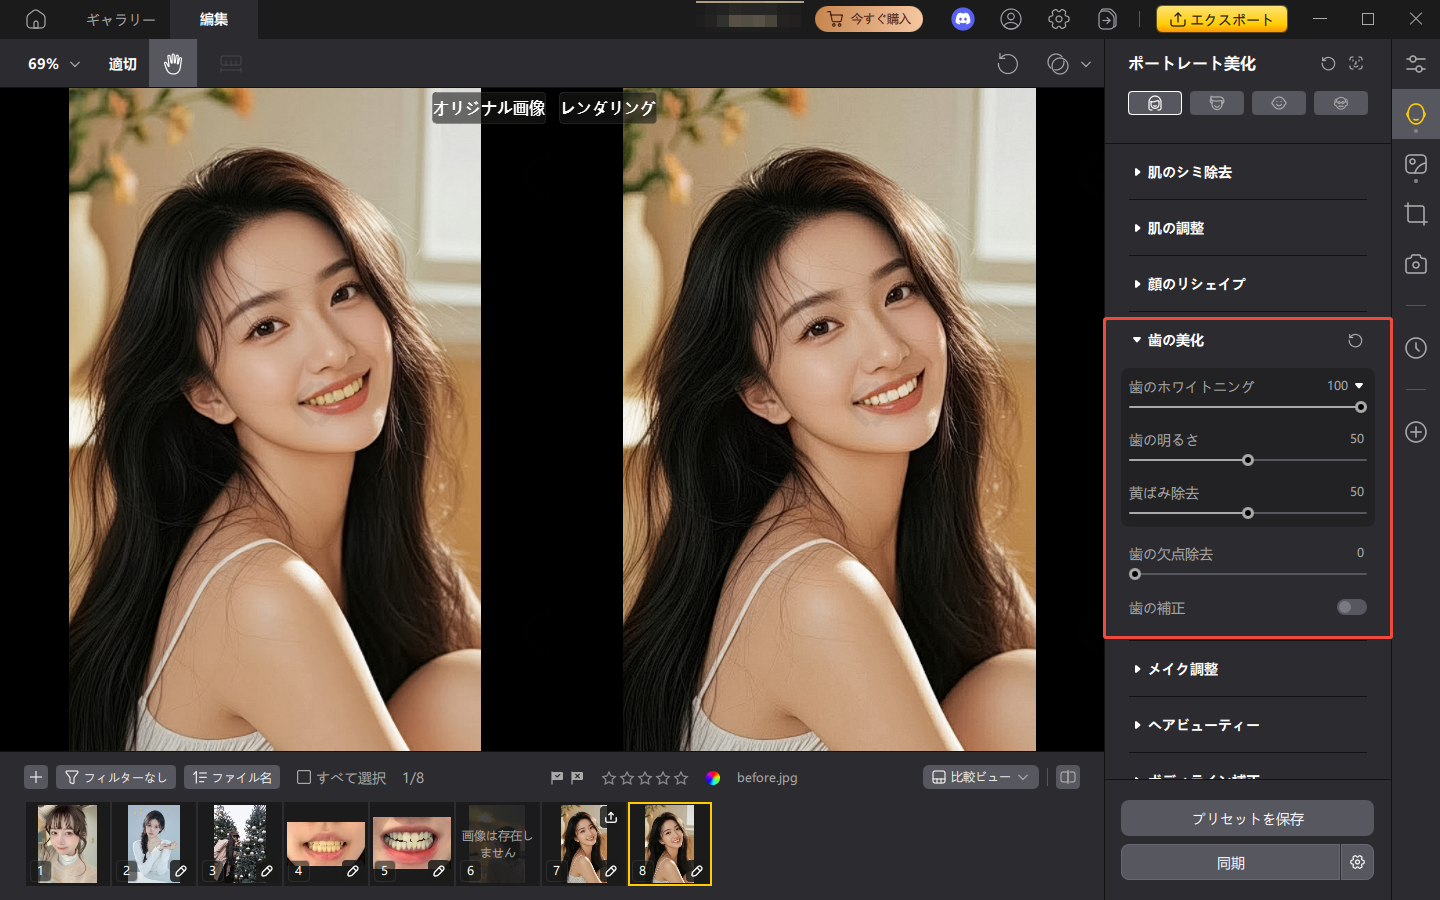
Task: Click the プリセットを保存 button
Action: 1247,819
